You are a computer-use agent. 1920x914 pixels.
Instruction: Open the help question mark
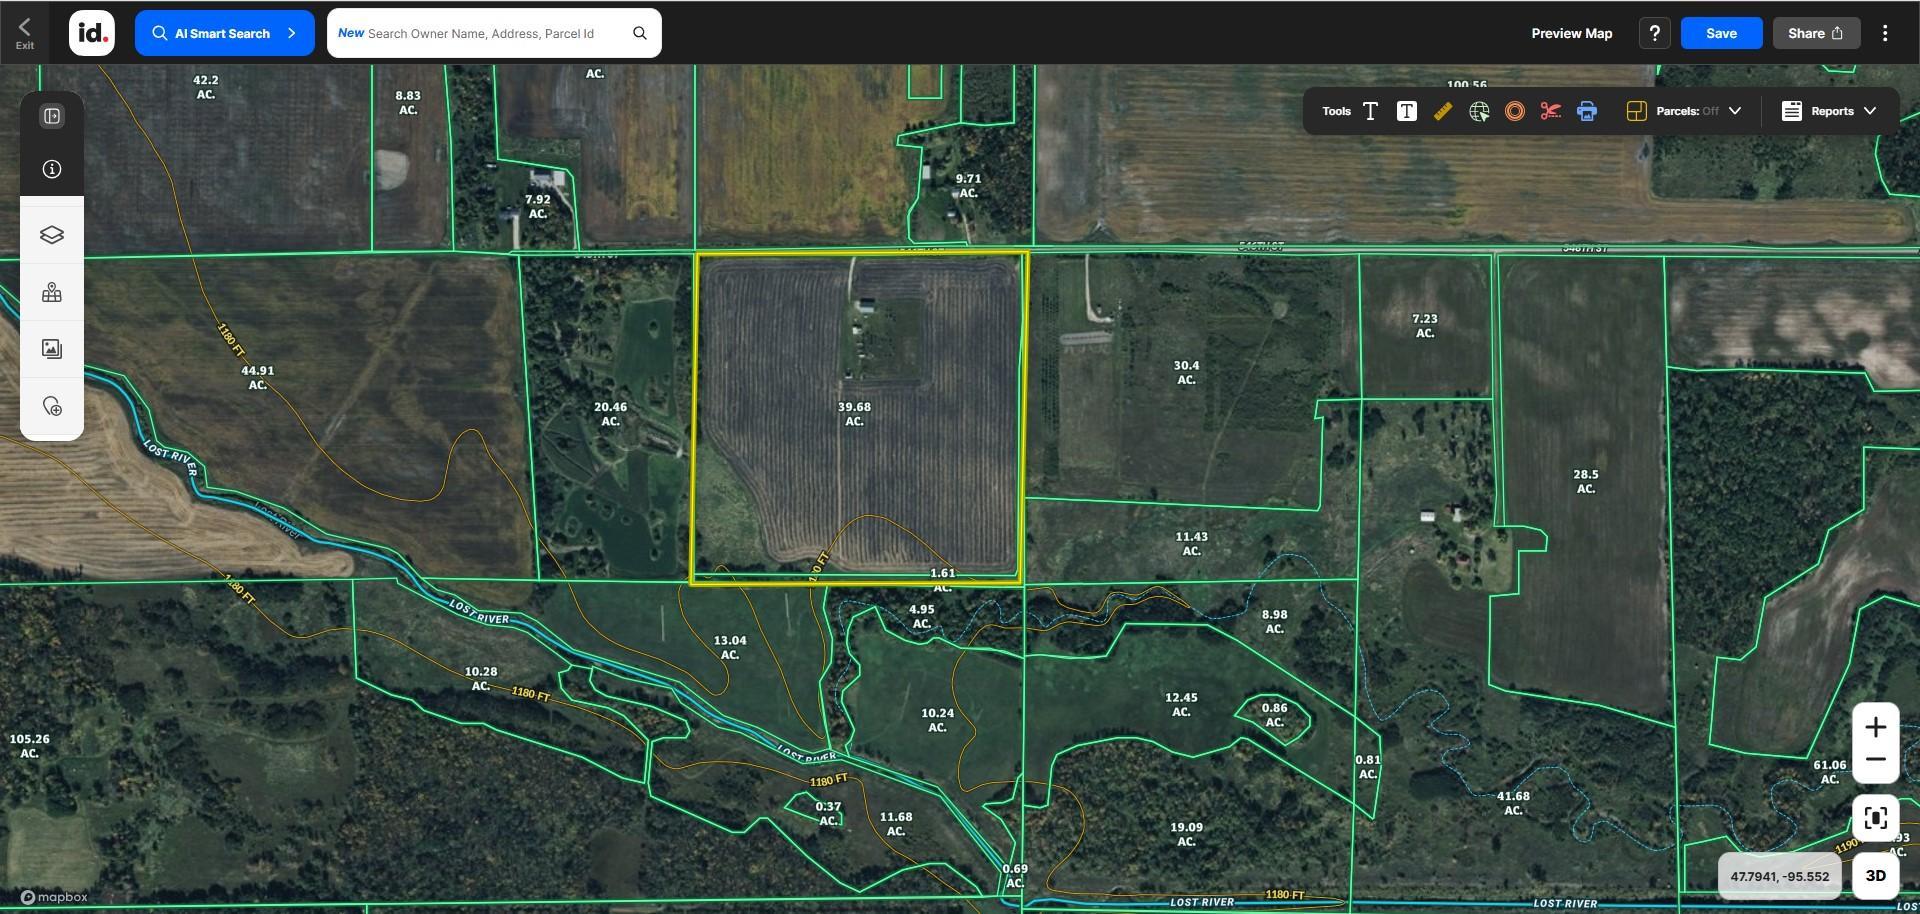[x=1655, y=33]
